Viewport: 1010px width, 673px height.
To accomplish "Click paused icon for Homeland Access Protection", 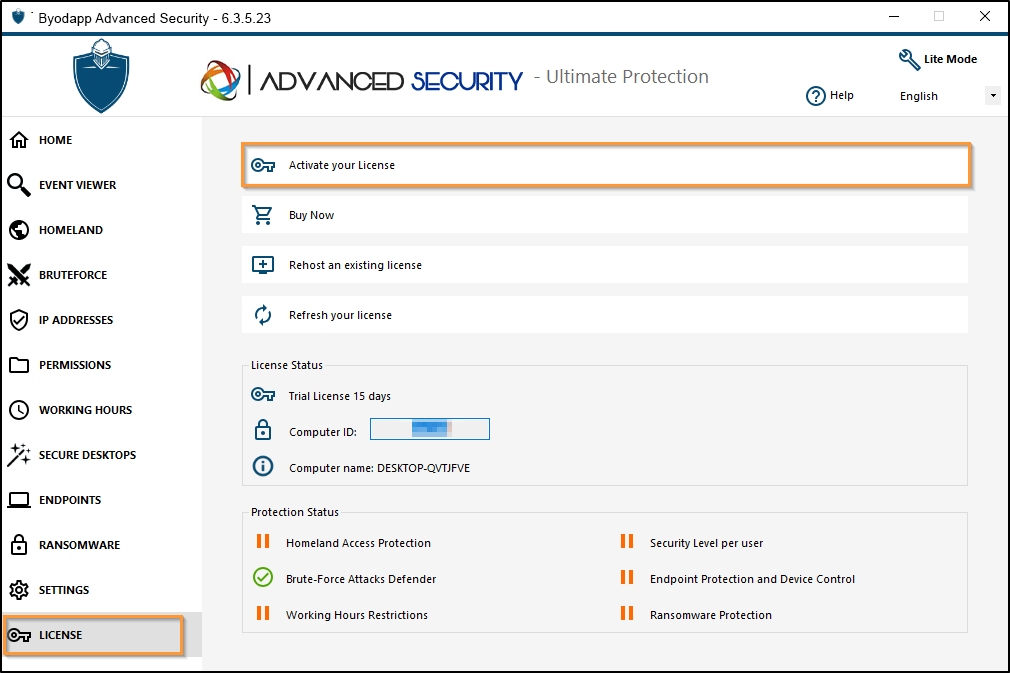I will tap(263, 541).
